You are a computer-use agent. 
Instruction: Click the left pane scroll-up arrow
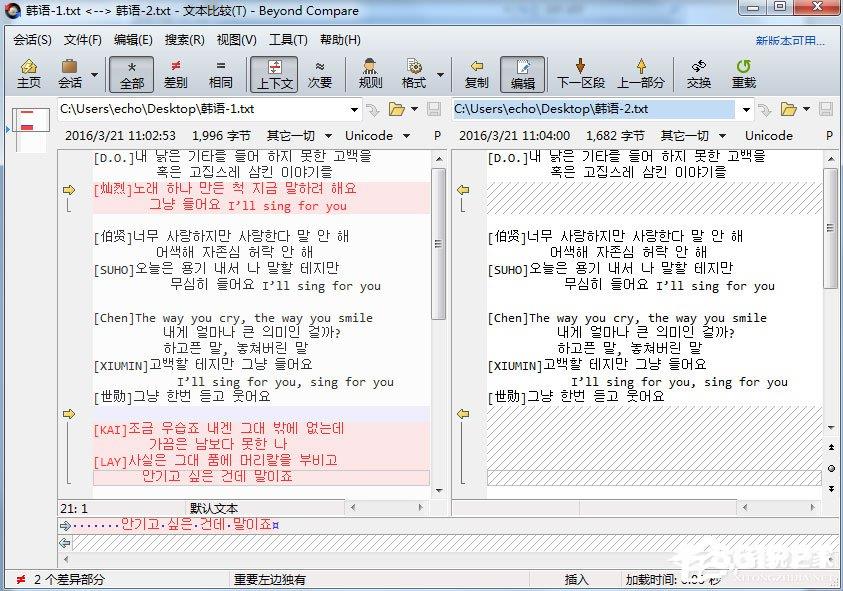[x=439, y=159]
